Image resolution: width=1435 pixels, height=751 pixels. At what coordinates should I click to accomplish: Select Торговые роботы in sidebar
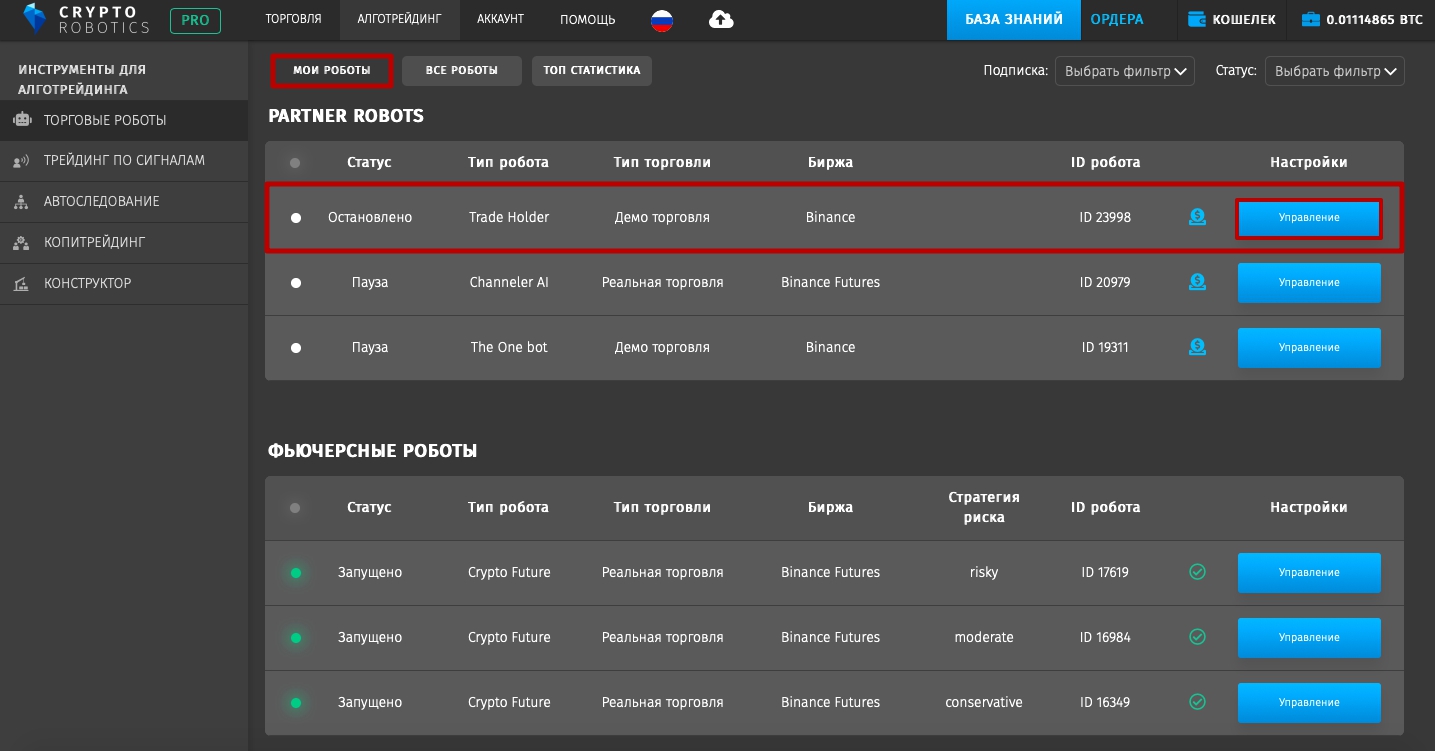coord(124,120)
